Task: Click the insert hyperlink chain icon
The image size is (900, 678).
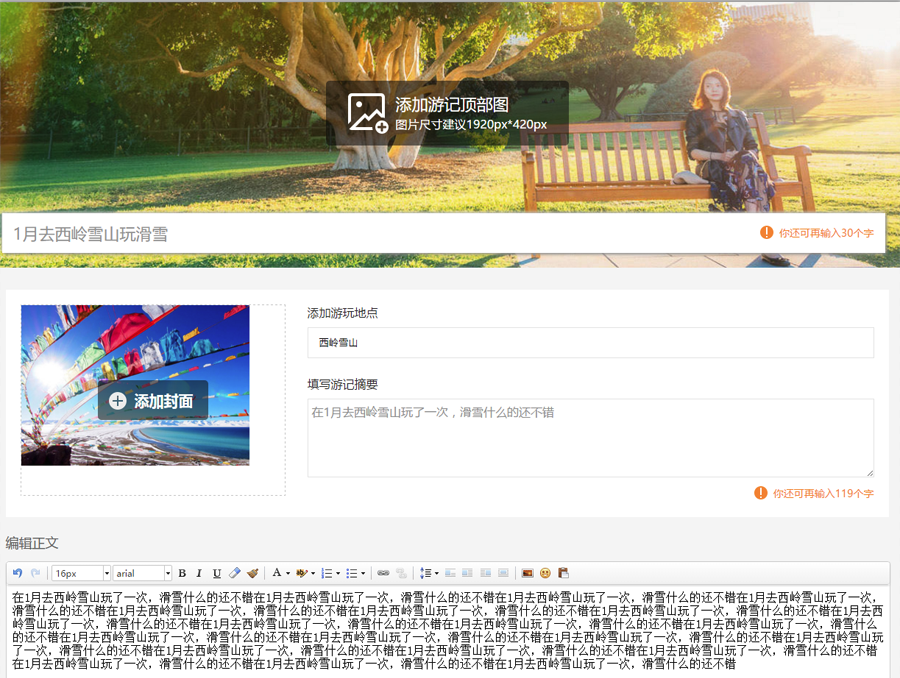Action: pos(383,573)
